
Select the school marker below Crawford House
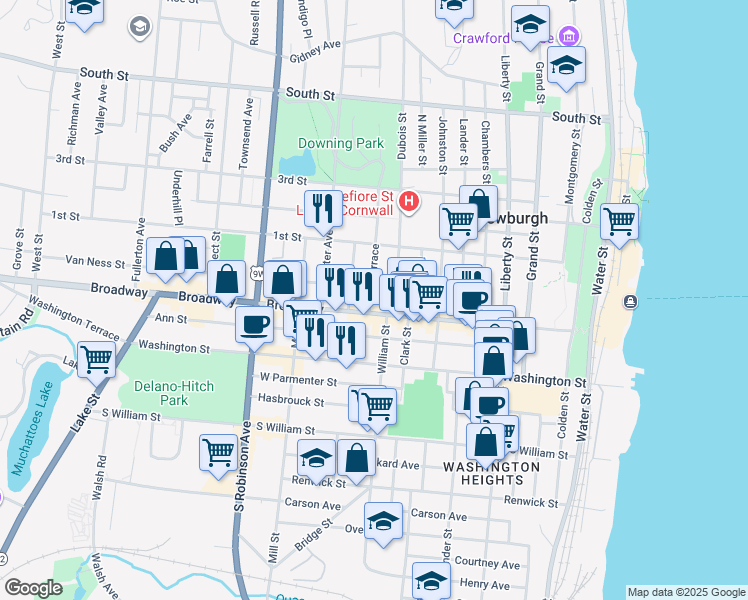[x=567, y=65]
